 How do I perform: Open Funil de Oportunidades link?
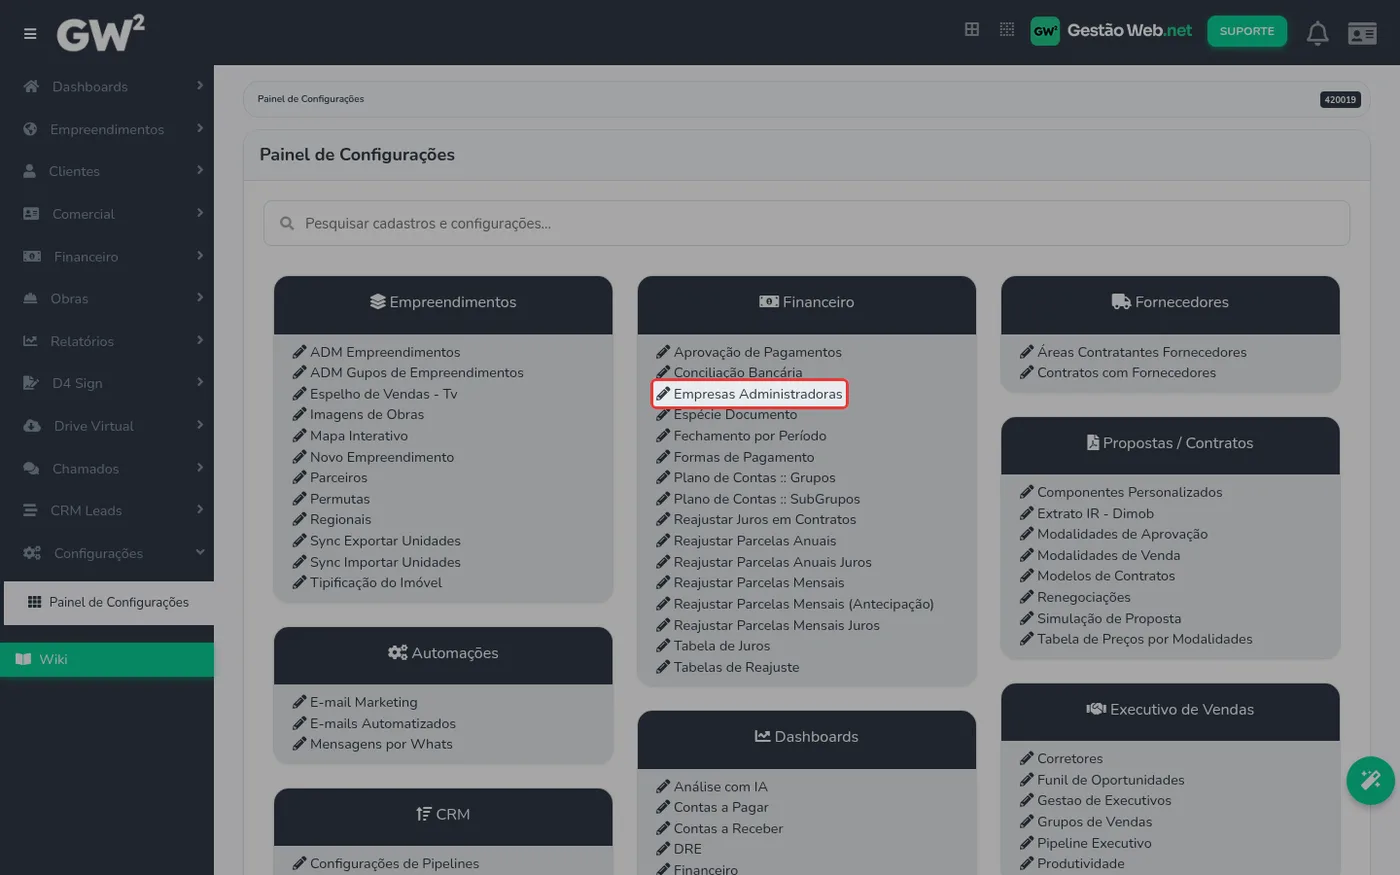[x=1102, y=780]
